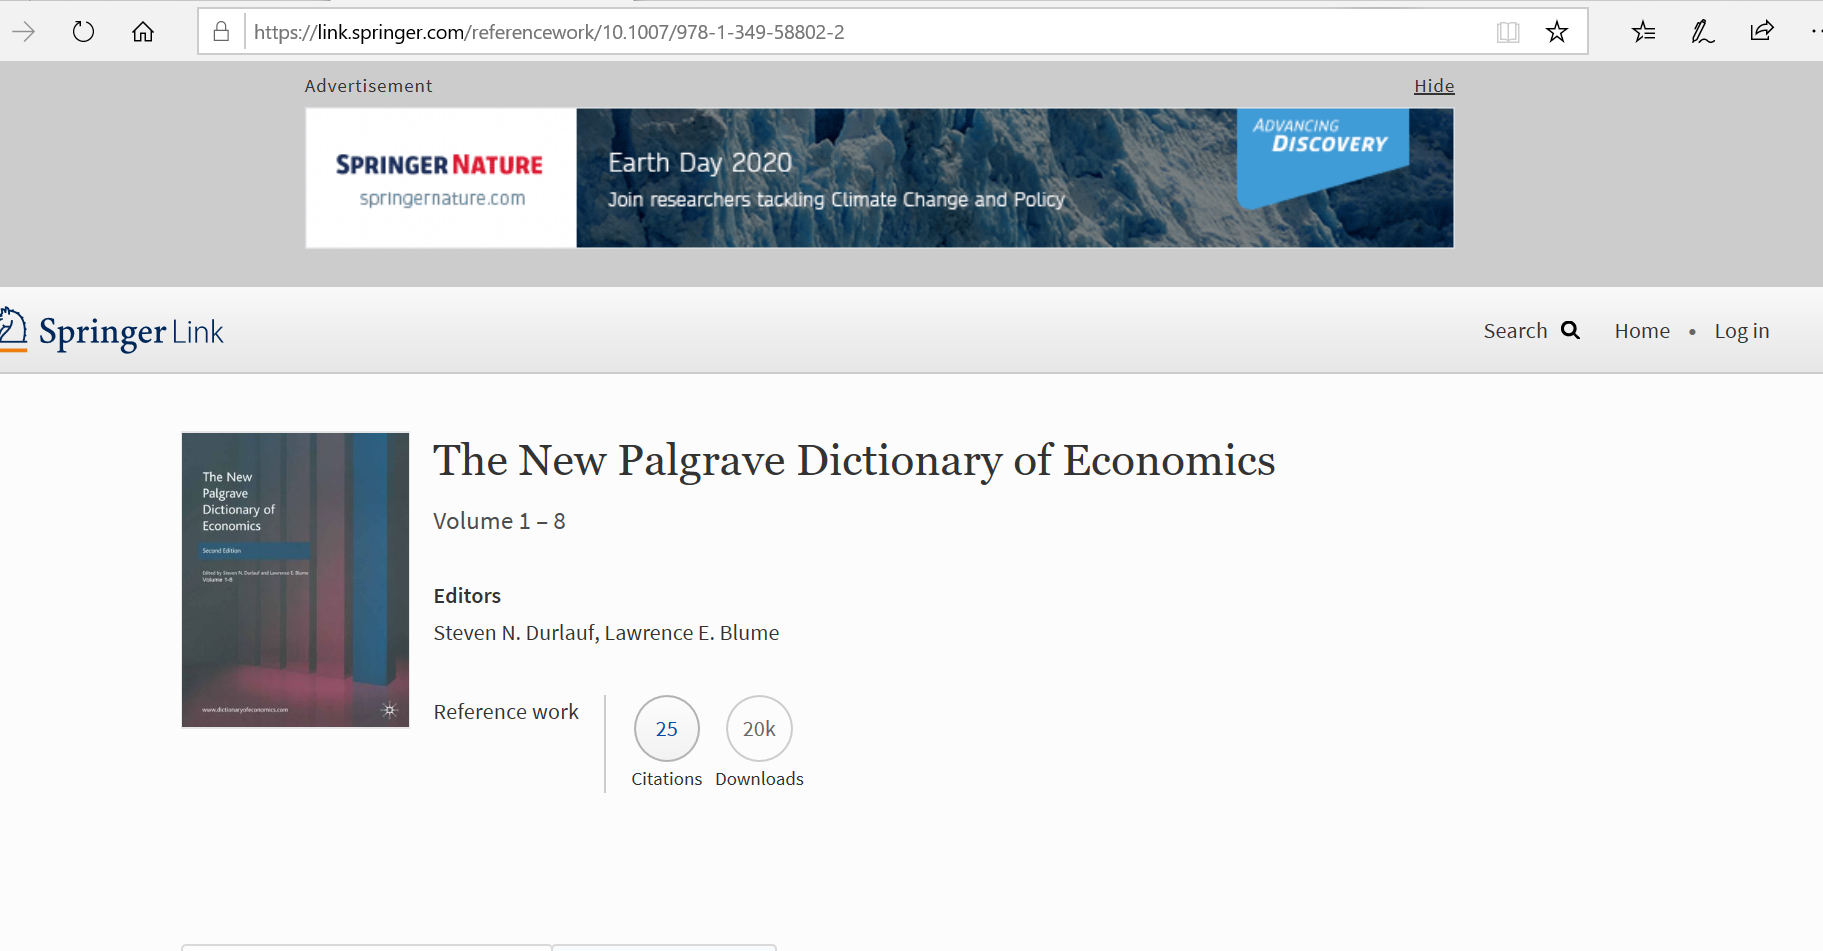Click the Downloads label

(759, 779)
